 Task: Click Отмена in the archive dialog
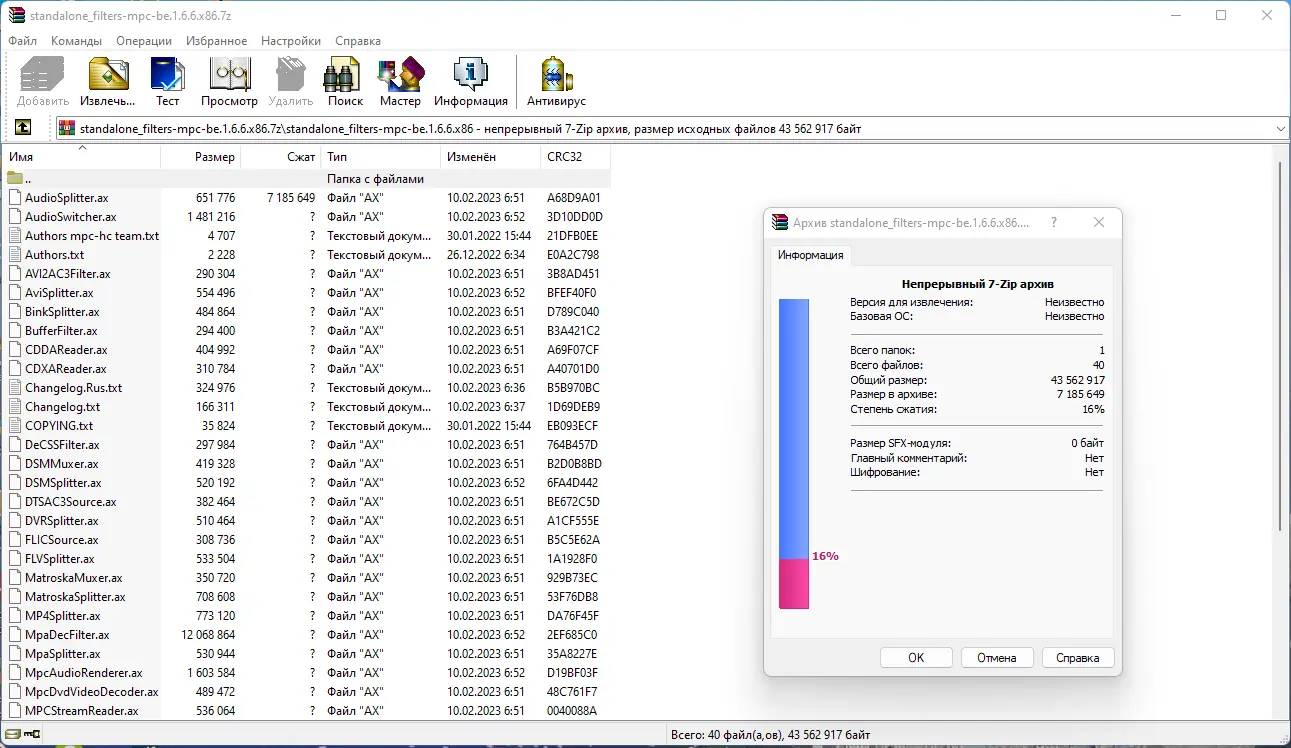[997, 657]
